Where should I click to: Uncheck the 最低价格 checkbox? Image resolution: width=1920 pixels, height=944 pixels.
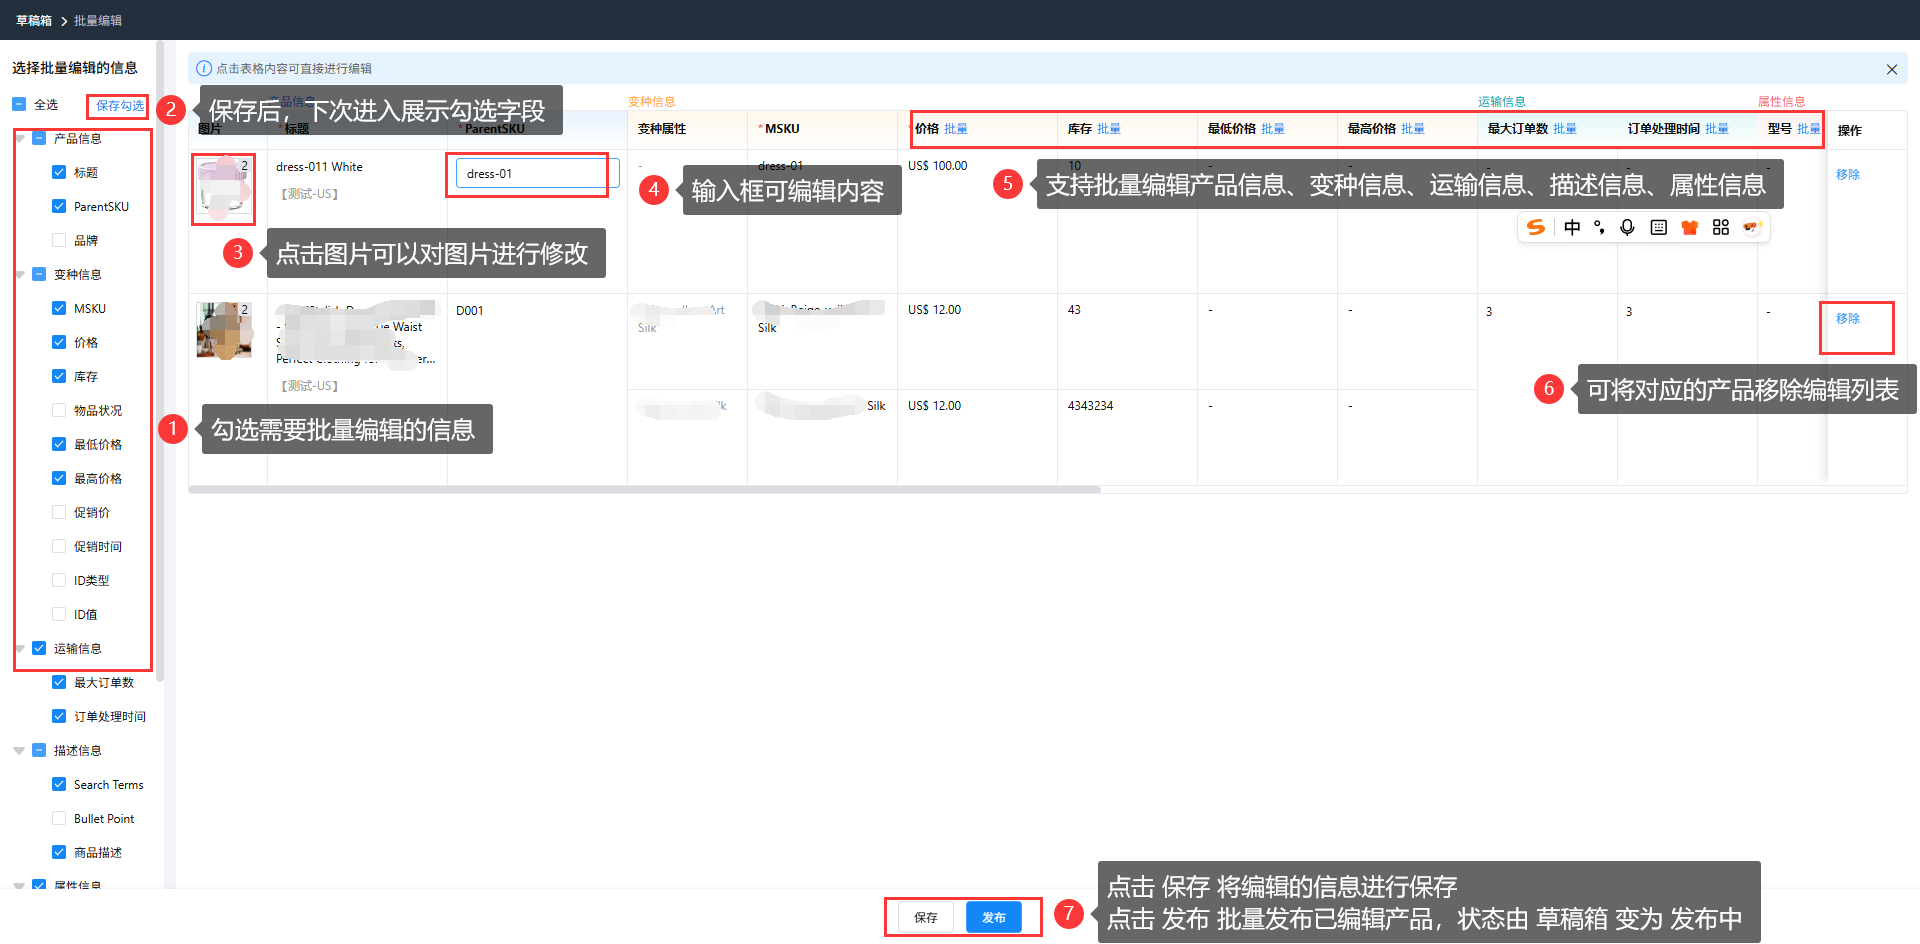(x=59, y=444)
